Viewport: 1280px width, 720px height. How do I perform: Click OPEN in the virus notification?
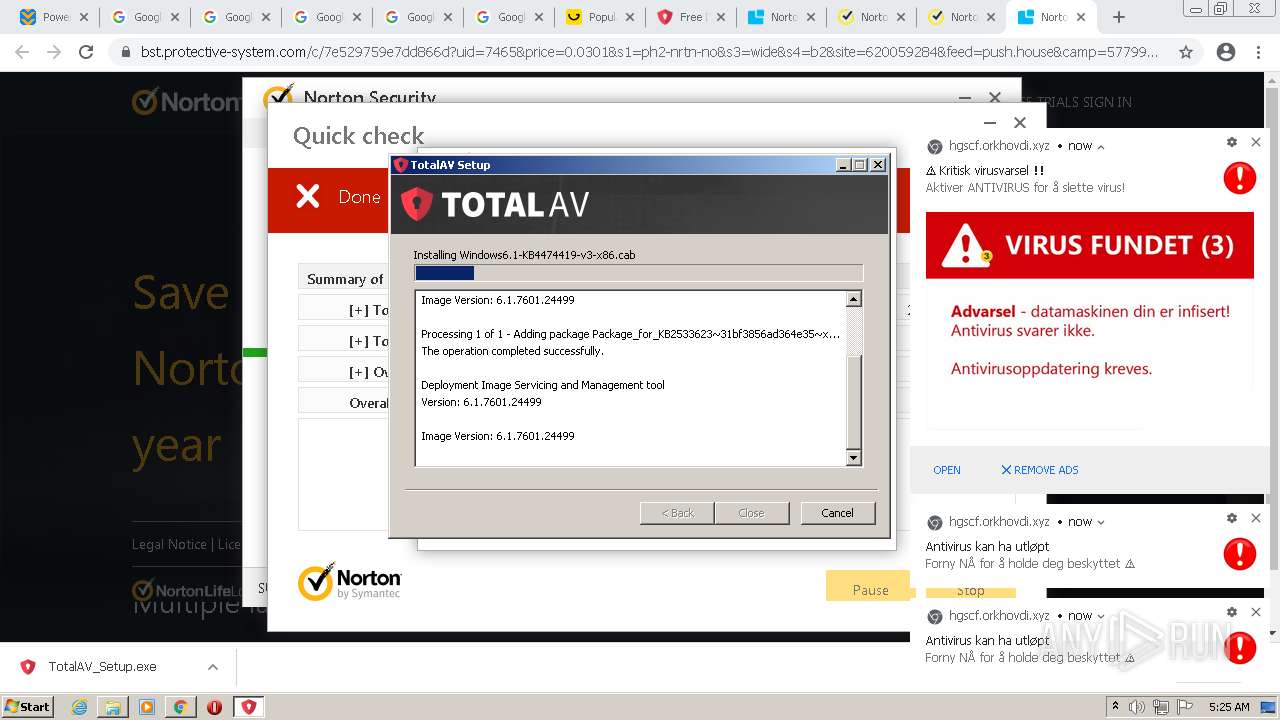pyautogui.click(x=947, y=470)
